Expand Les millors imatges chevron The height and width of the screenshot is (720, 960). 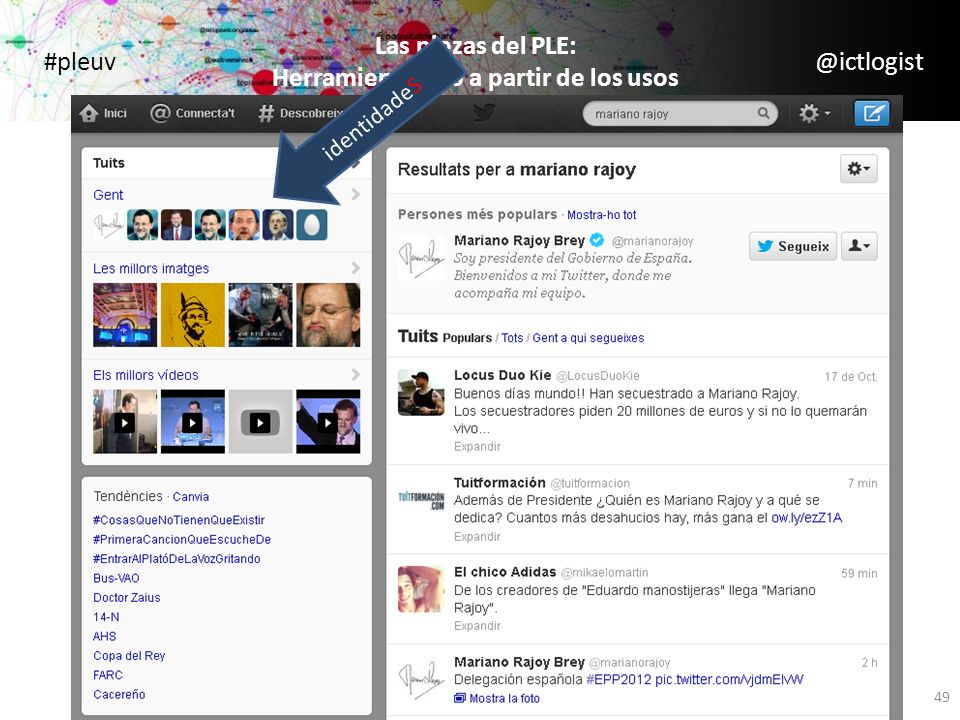click(356, 268)
